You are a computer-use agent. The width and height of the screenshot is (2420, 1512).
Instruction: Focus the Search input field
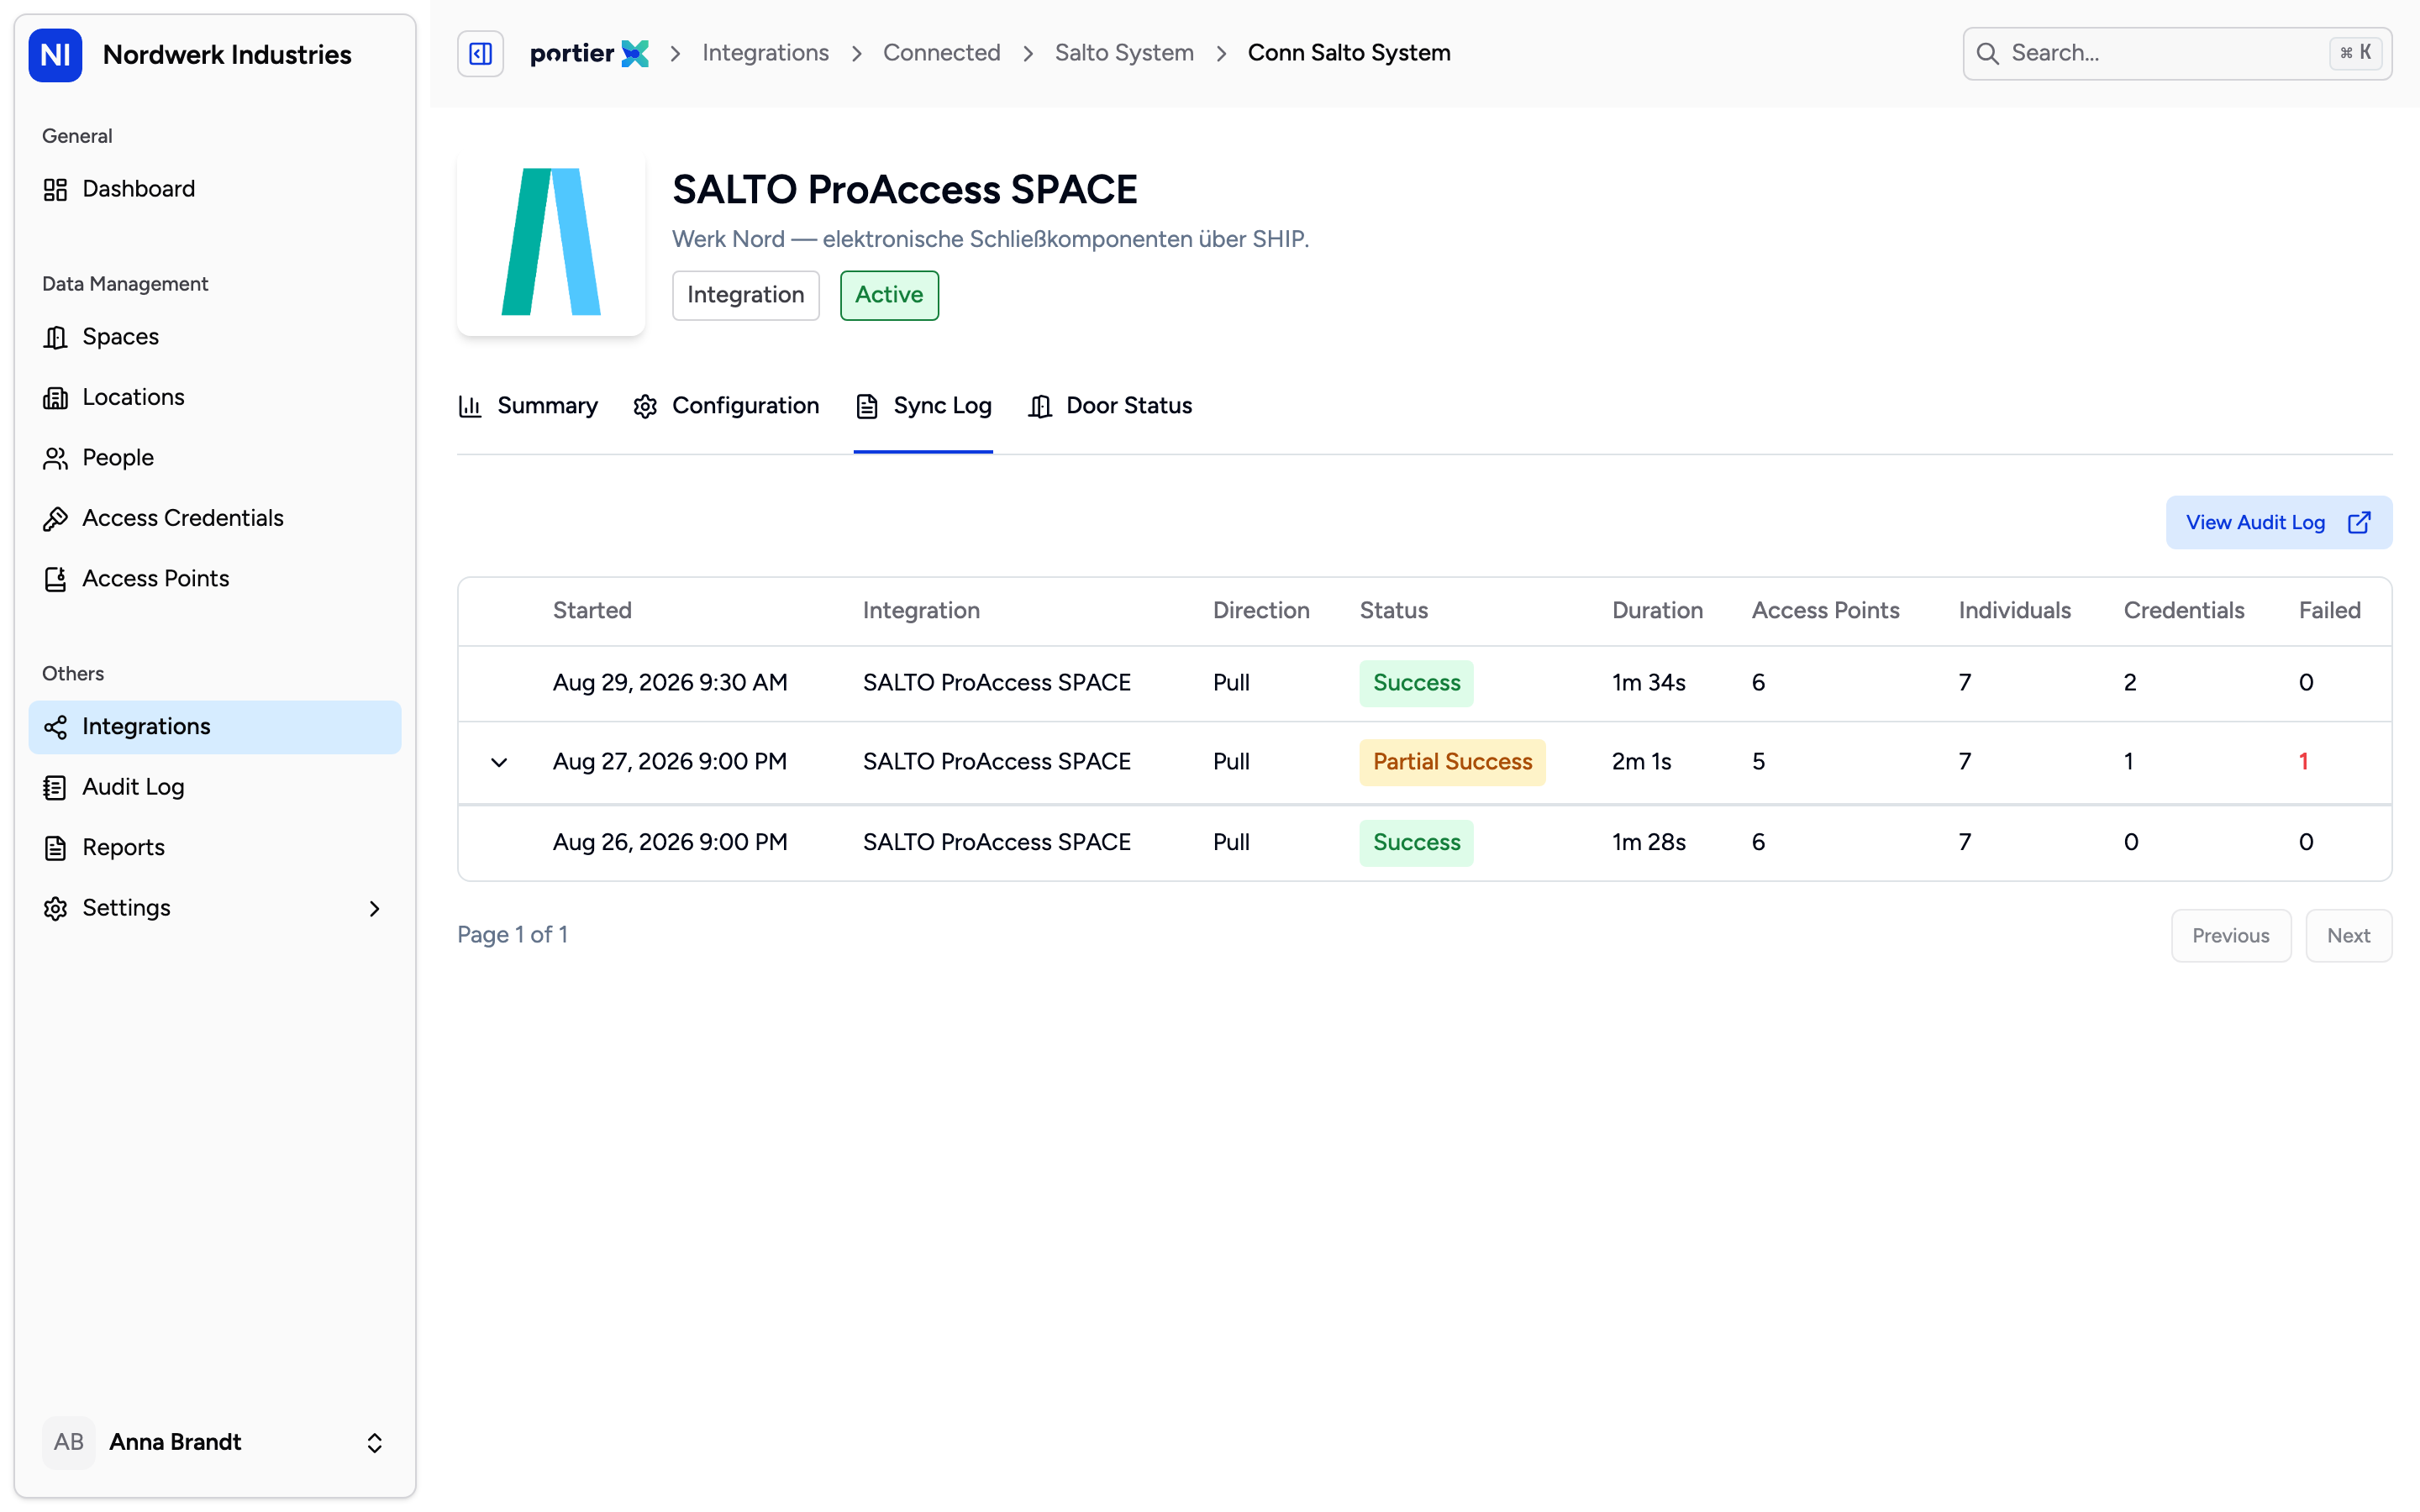pos(2177,53)
